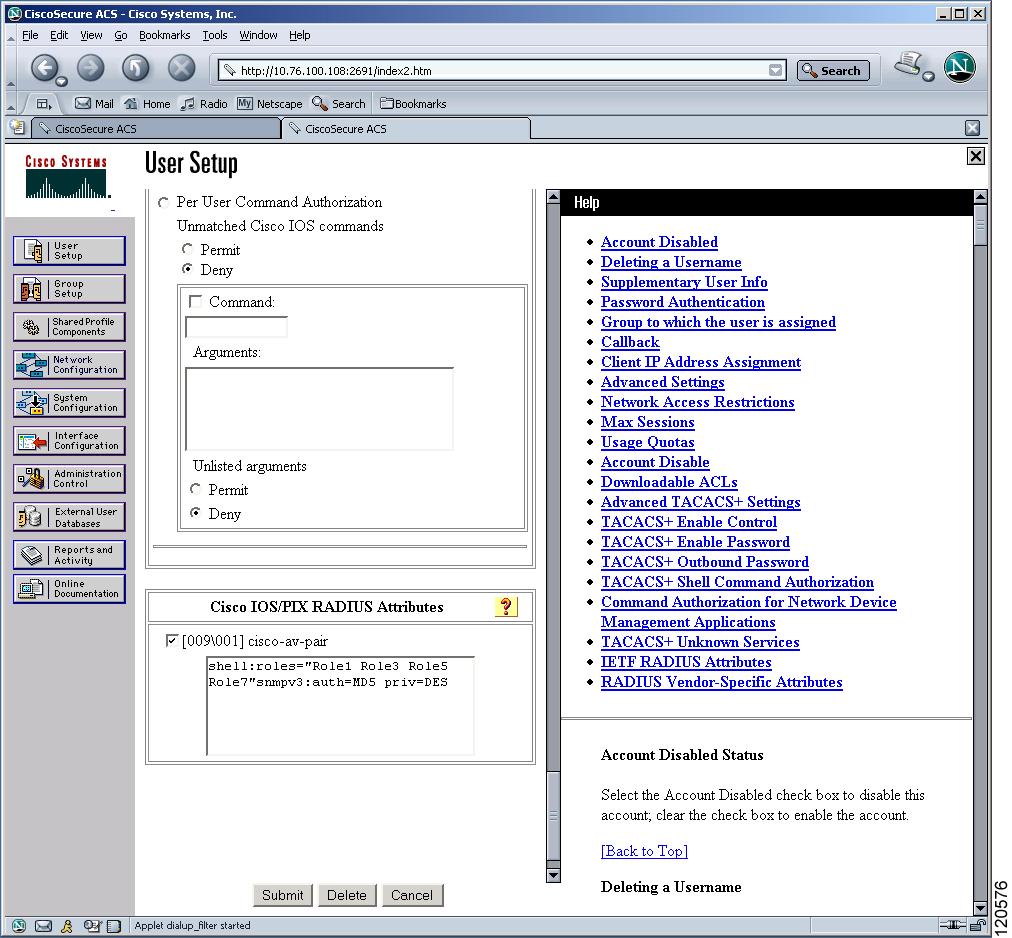
Task: Click the Cancel button
Action: [412, 895]
